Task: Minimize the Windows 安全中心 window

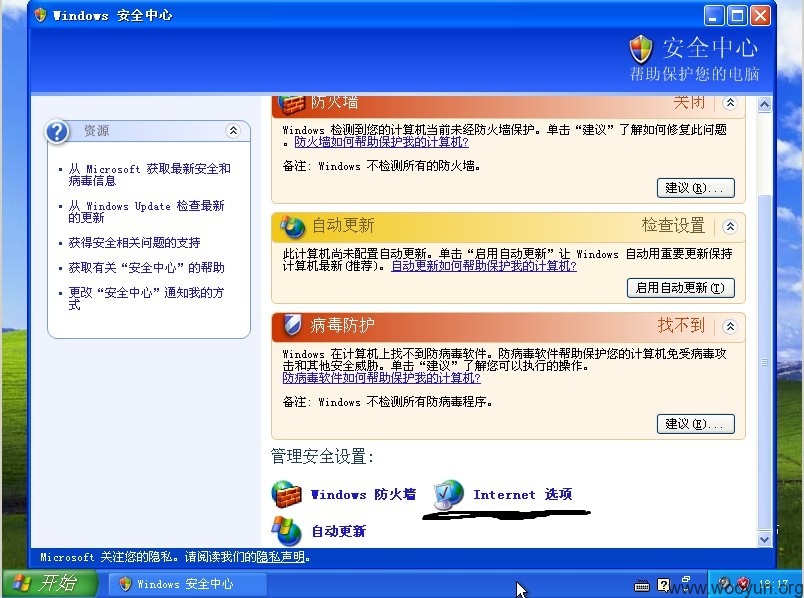Action: click(x=714, y=15)
